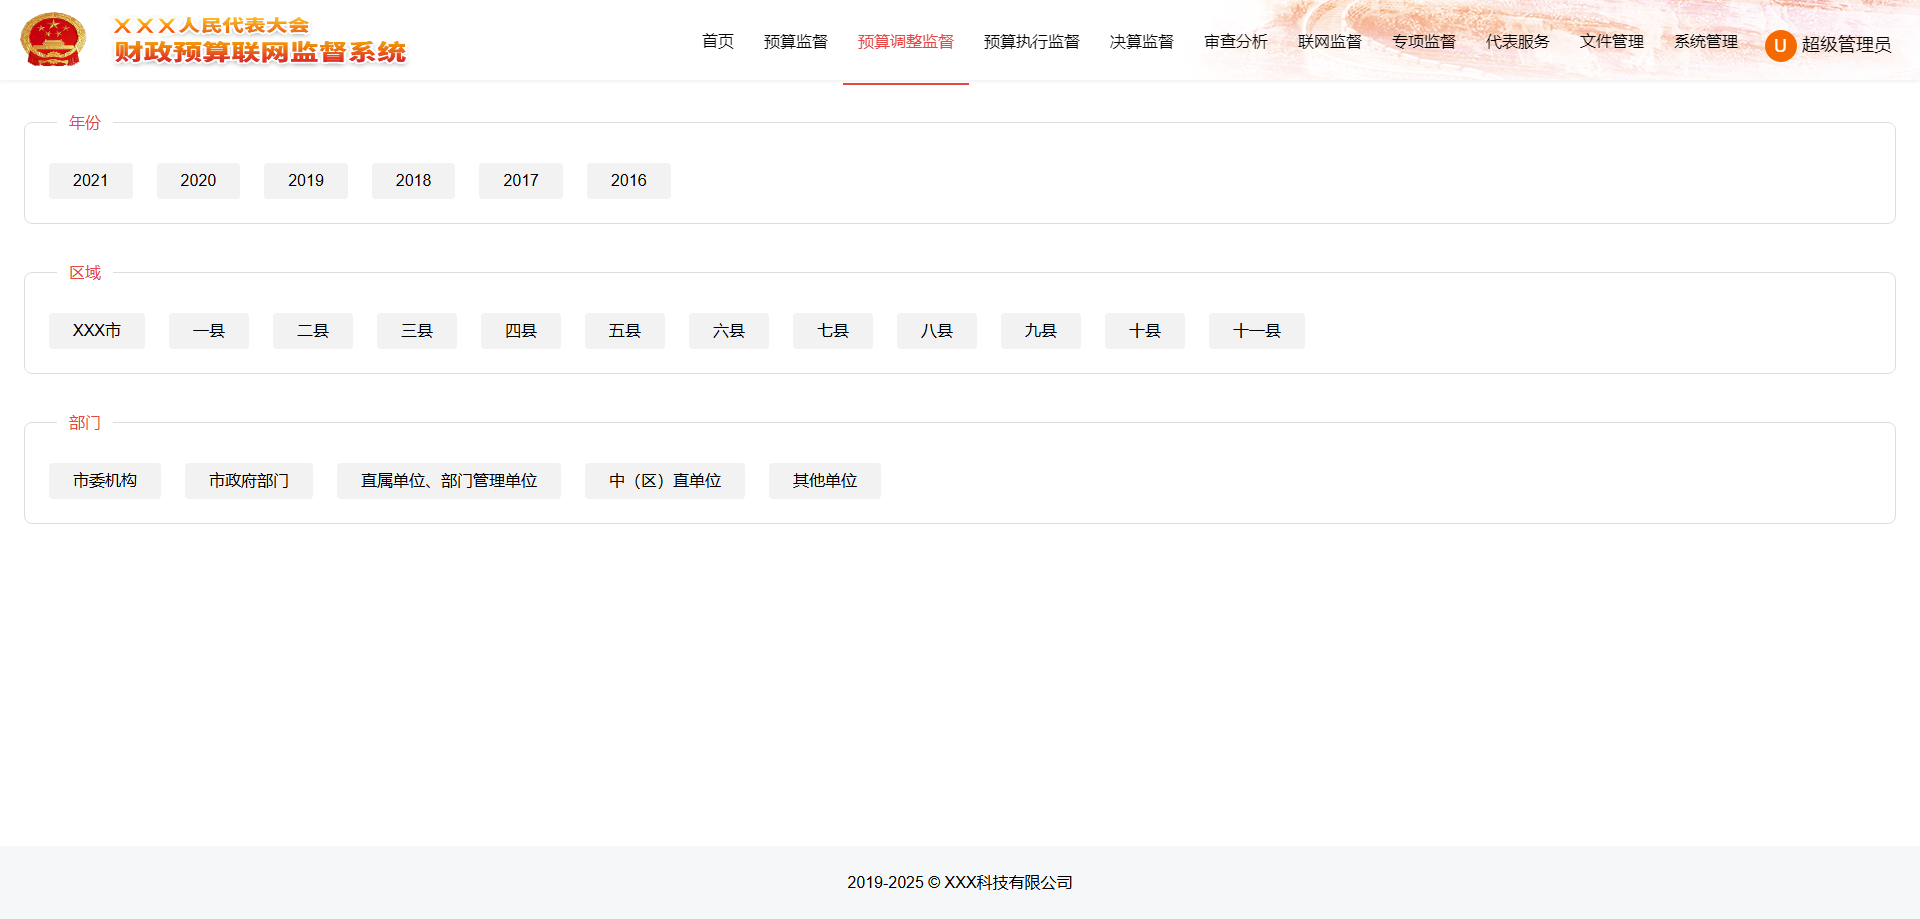Select year 2021

tap(91, 181)
